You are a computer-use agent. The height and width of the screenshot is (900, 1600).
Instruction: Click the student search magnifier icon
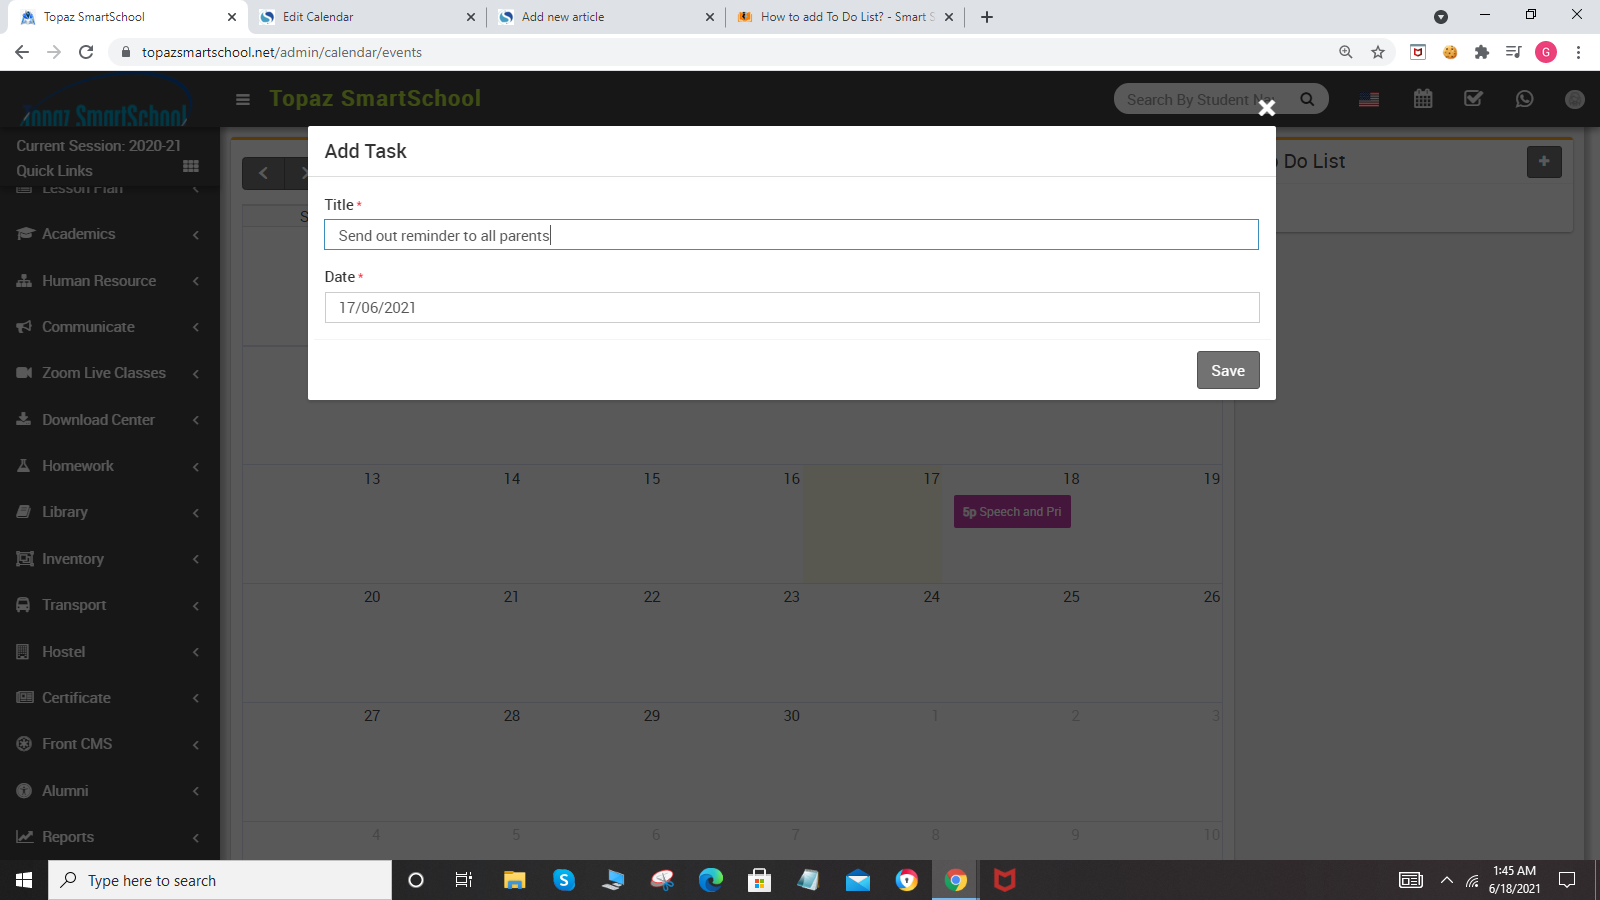coord(1307,99)
